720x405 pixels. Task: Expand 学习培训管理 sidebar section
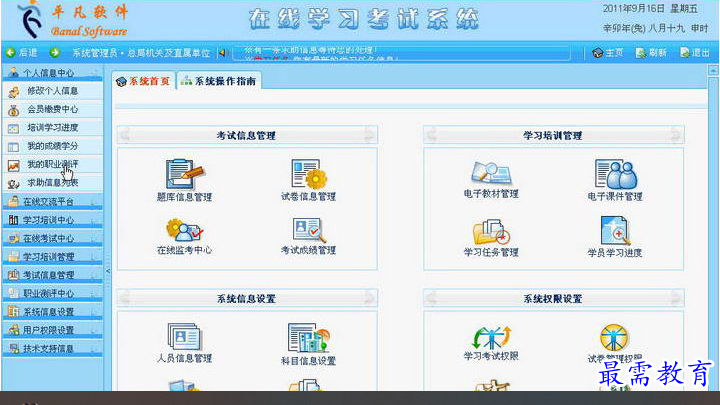[52, 257]
